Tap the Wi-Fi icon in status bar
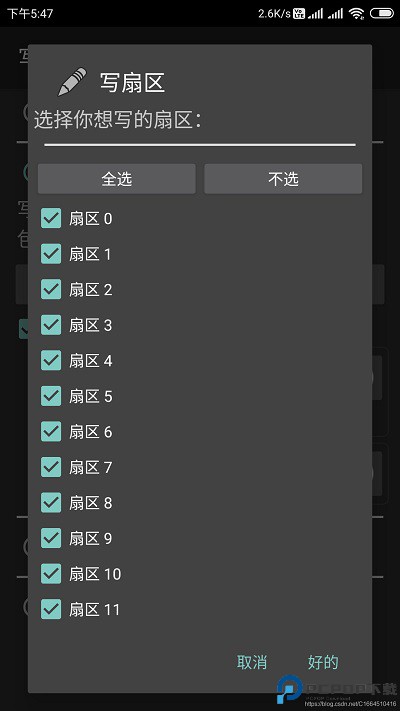The image size is (400, 711). point(357,14)
